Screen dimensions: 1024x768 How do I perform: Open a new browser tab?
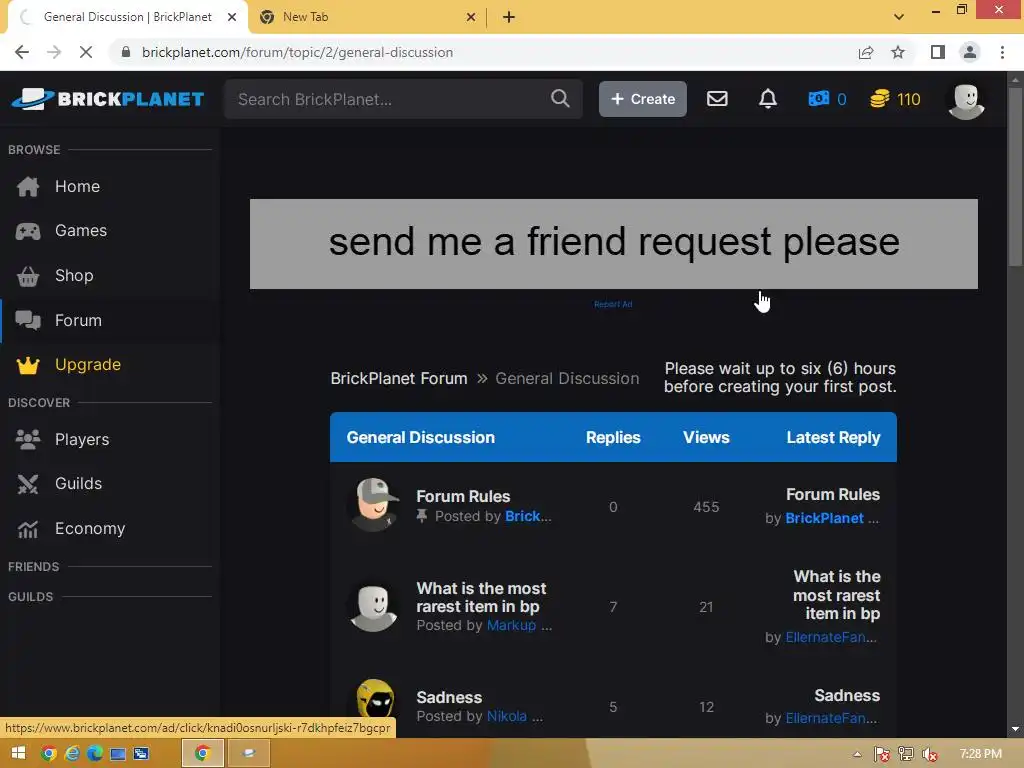point(509,17)
